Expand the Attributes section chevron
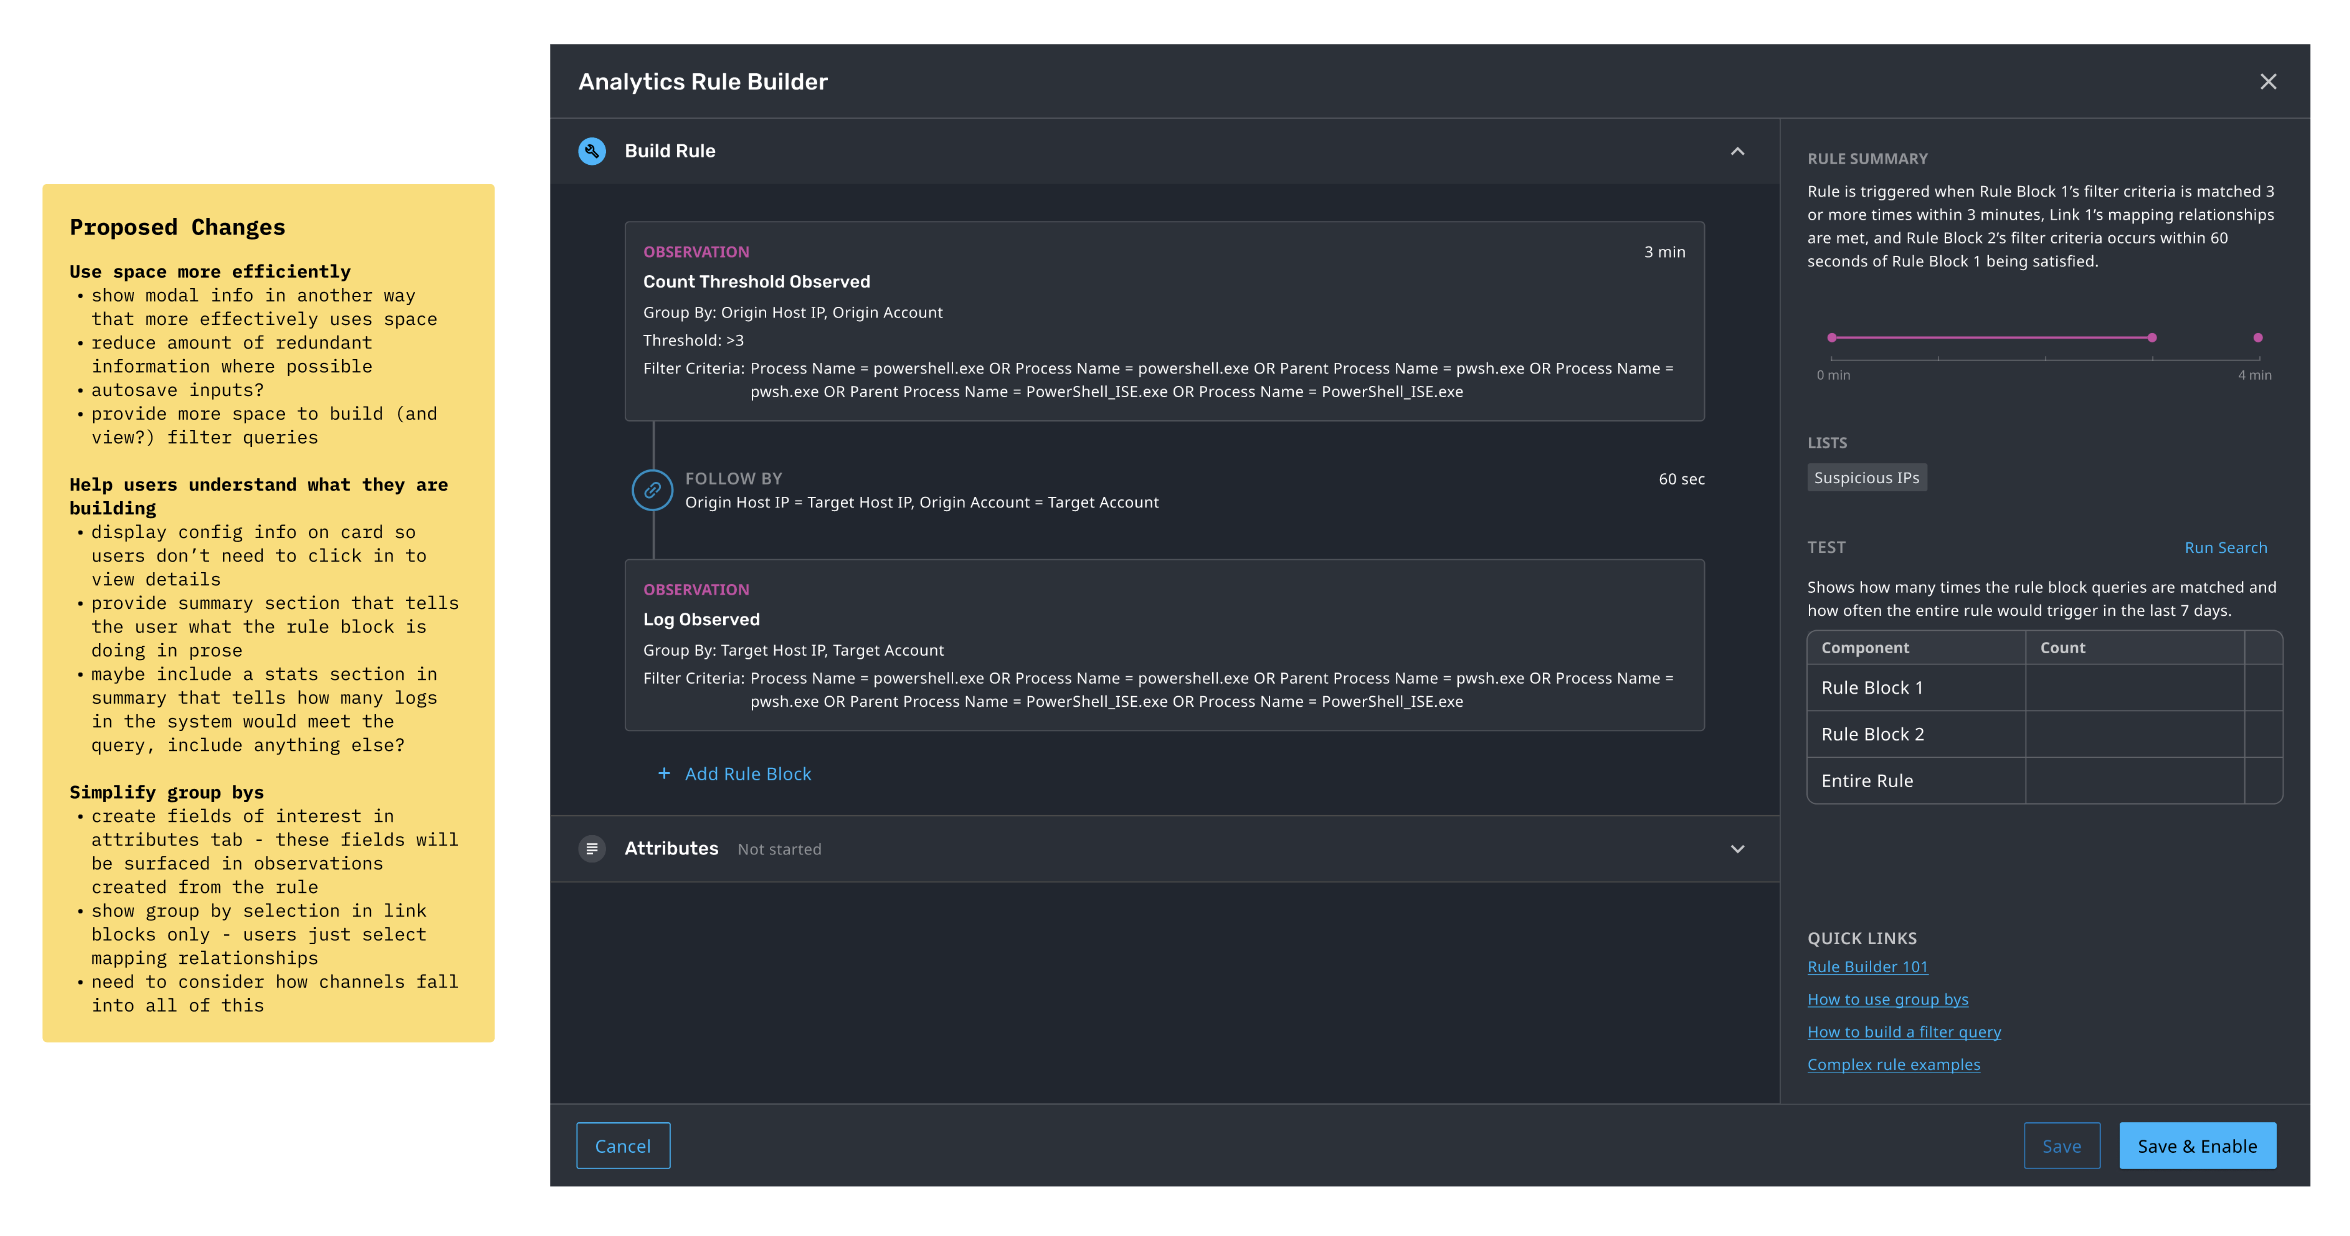Image resolution: width=2350 pixels, height=1236 pixels. 1738,849
